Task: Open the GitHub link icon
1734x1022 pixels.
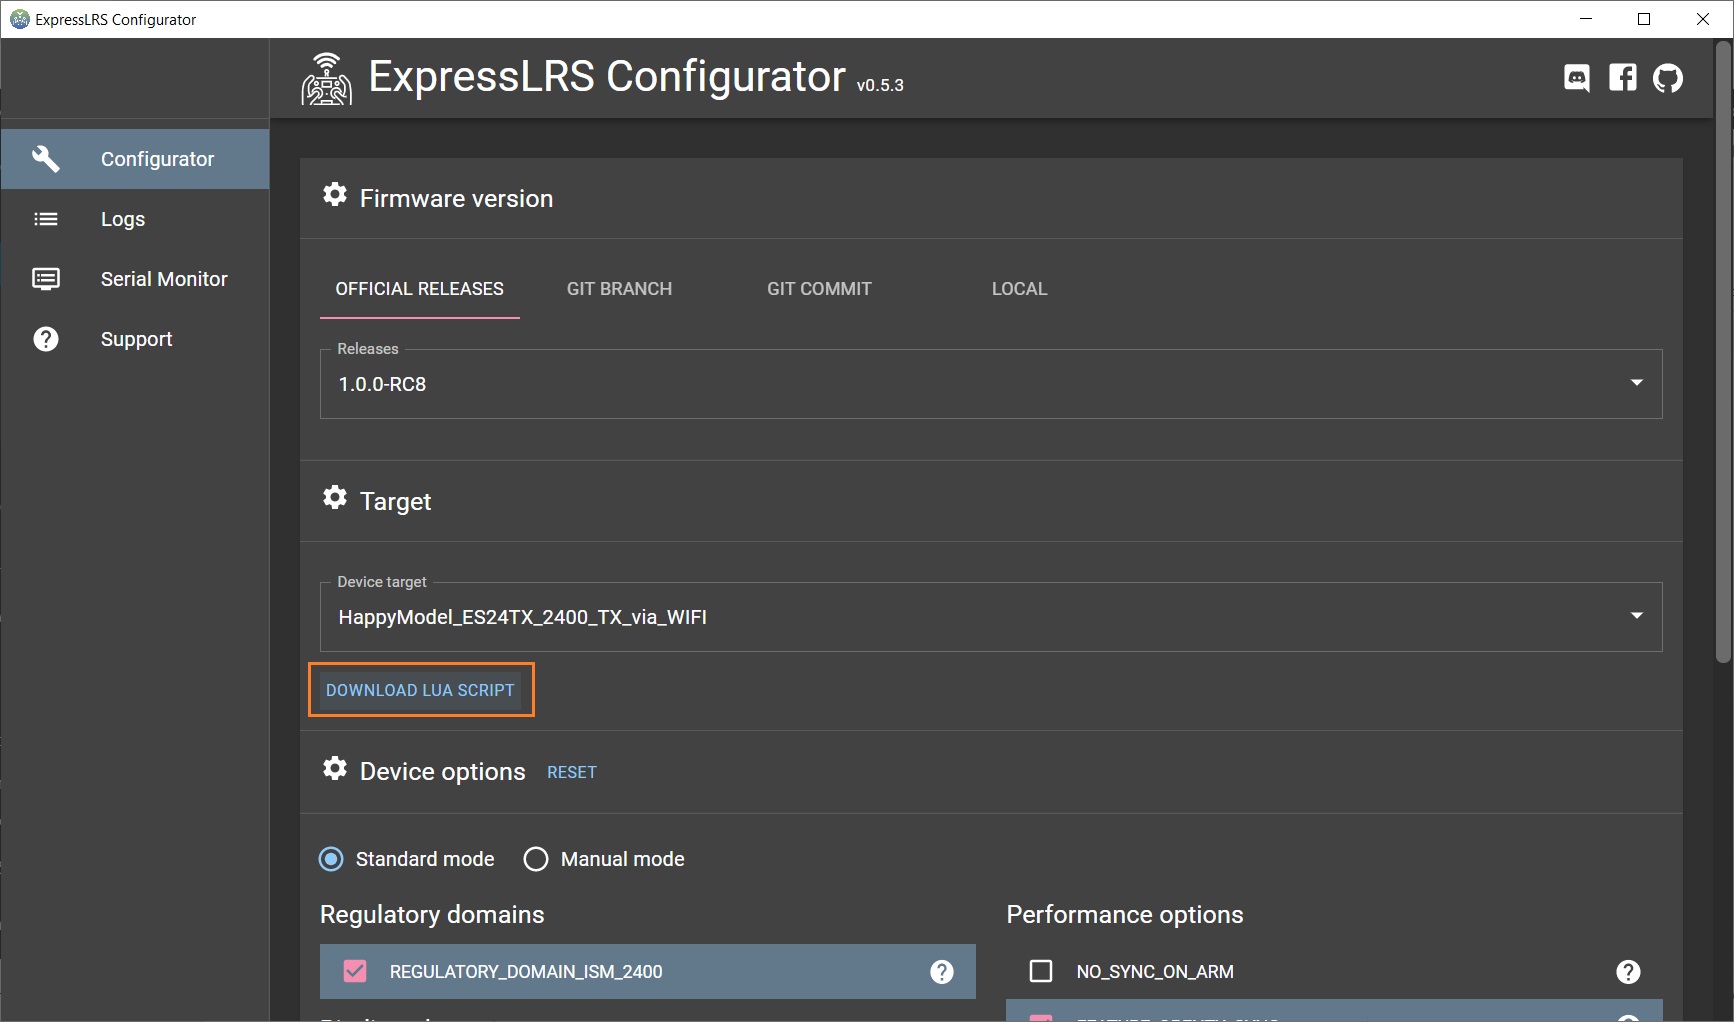Action: coord(1668,78)
